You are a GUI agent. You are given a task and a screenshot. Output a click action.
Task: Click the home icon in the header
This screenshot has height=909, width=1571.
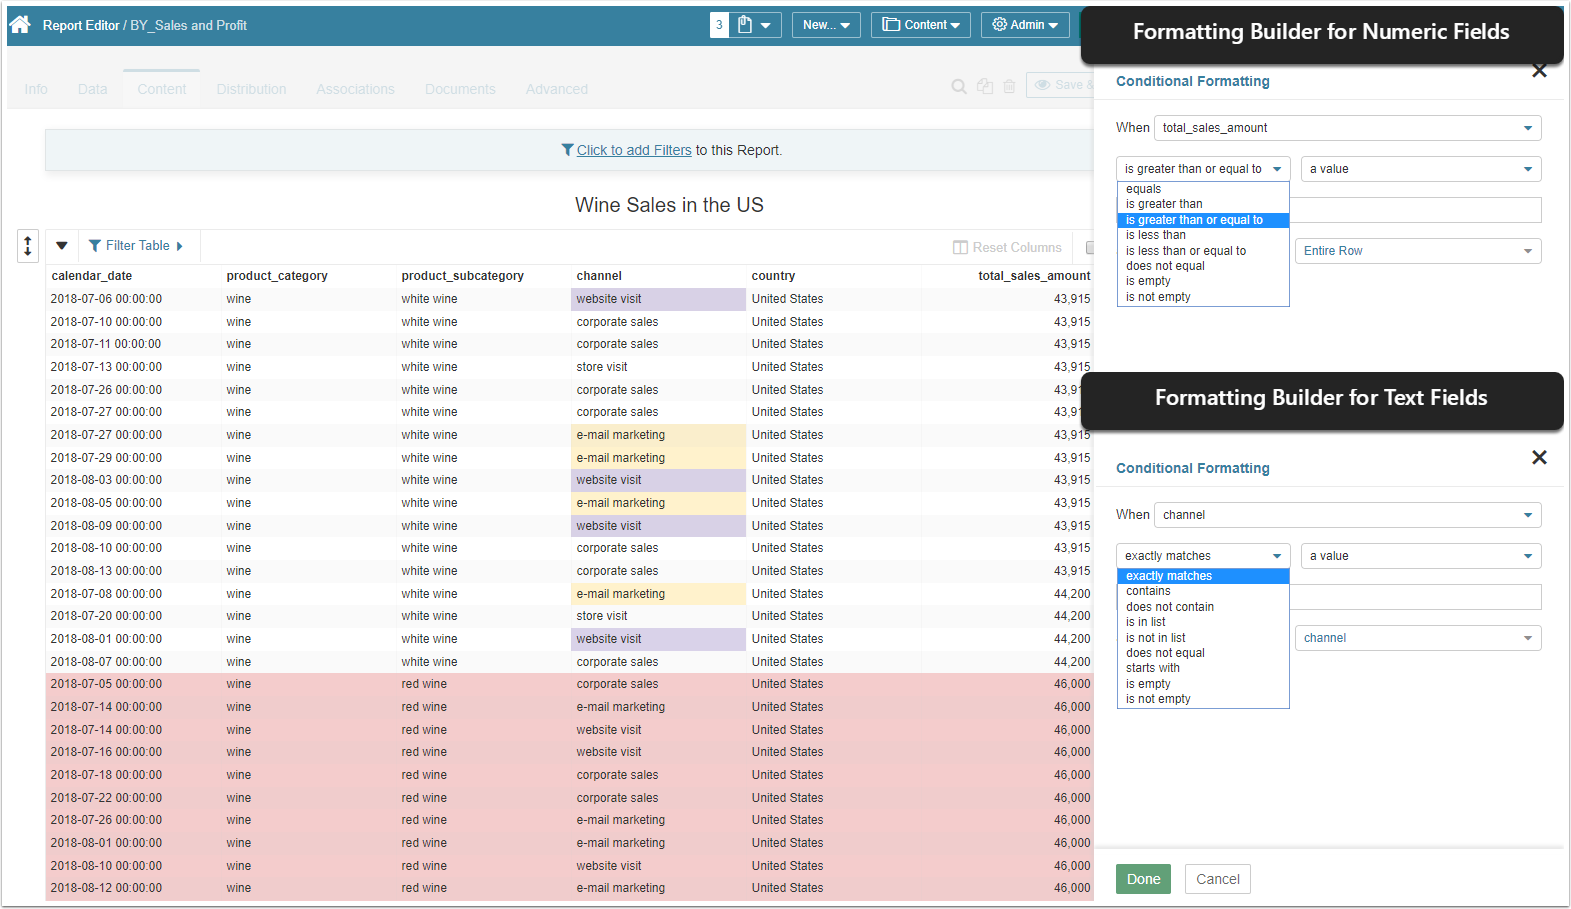(x=20, y=25)
